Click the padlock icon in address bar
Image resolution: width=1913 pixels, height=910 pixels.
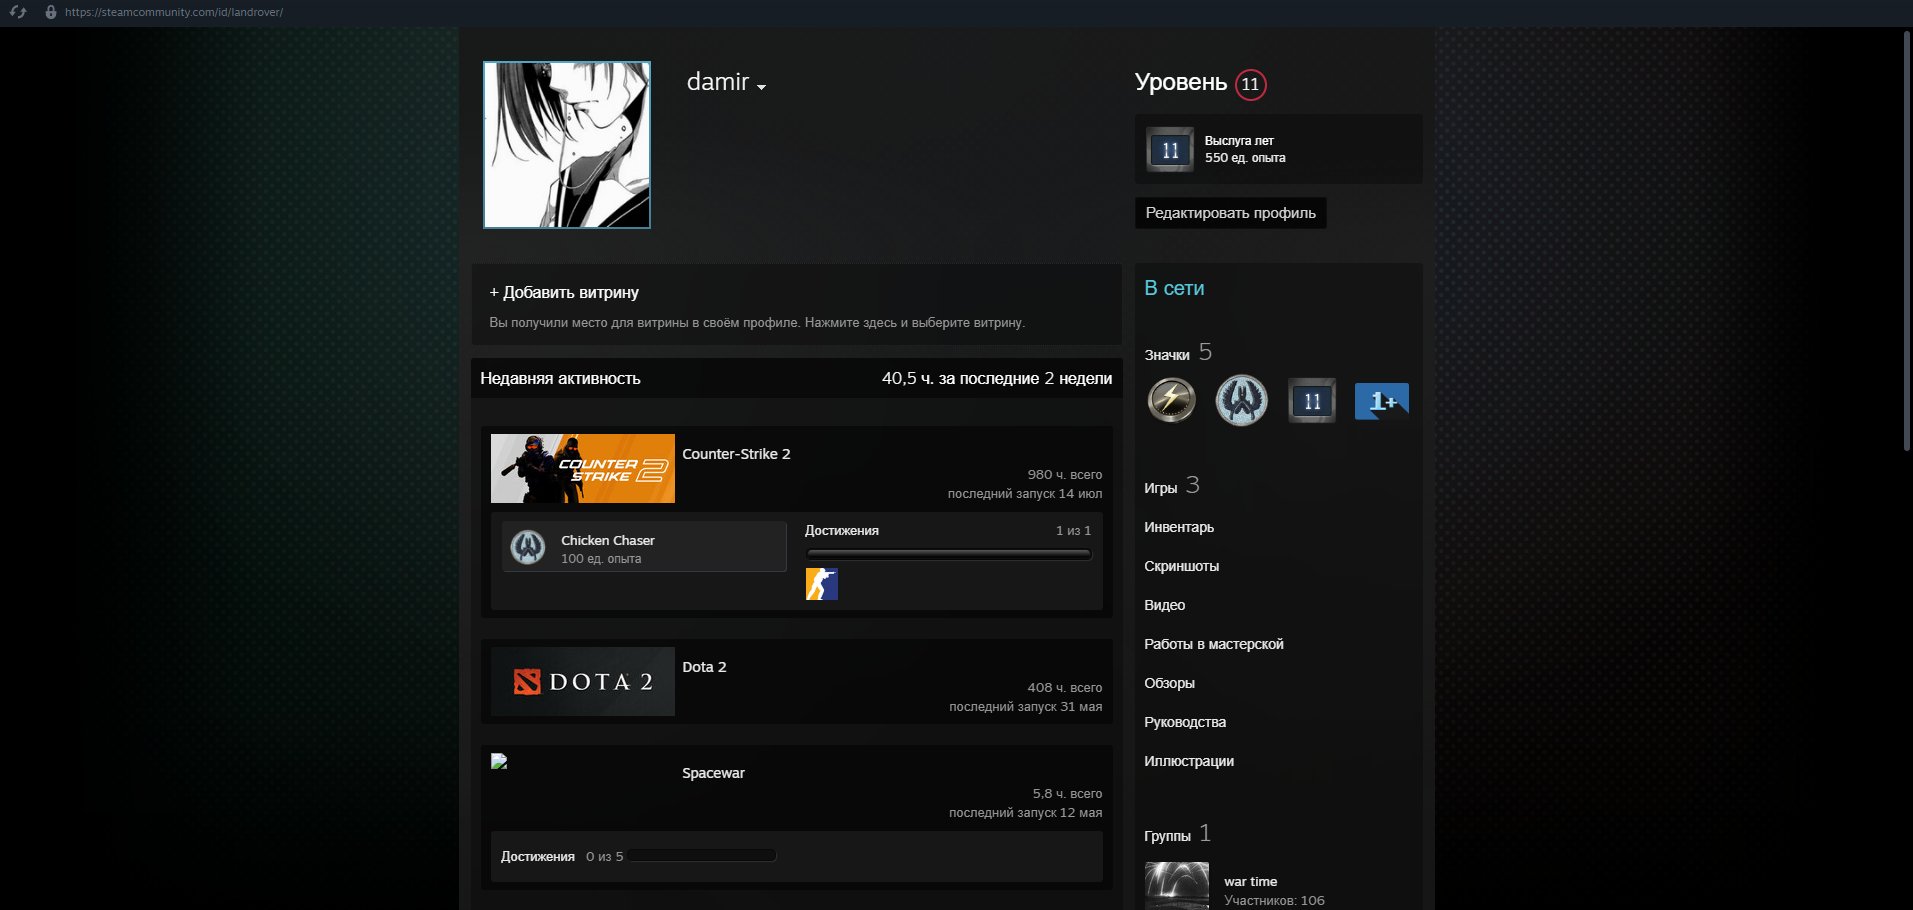pyautogui.click(x=50, y=12)
